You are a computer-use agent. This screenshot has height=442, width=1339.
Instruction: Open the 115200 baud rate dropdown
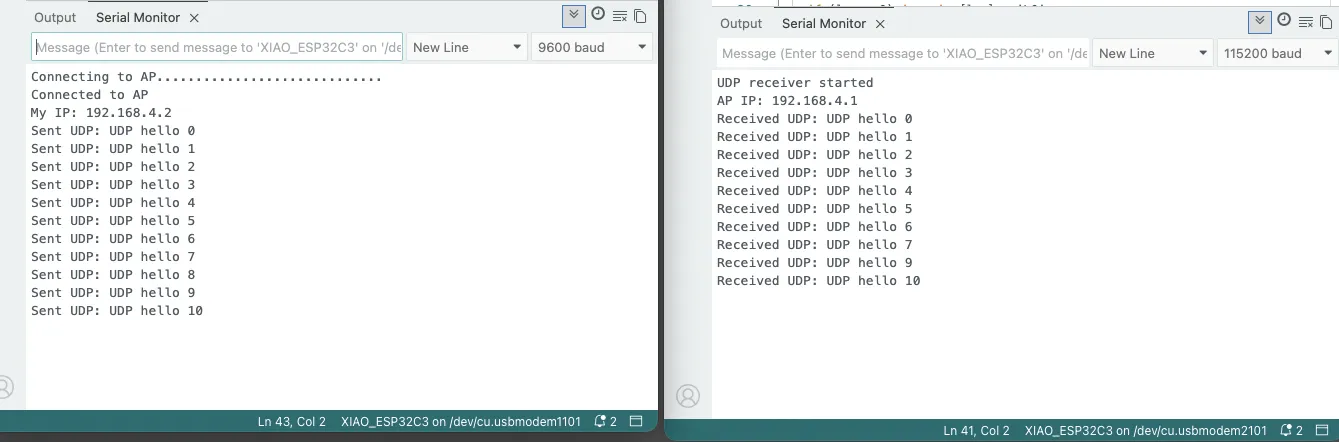[x=1277, y=53]
